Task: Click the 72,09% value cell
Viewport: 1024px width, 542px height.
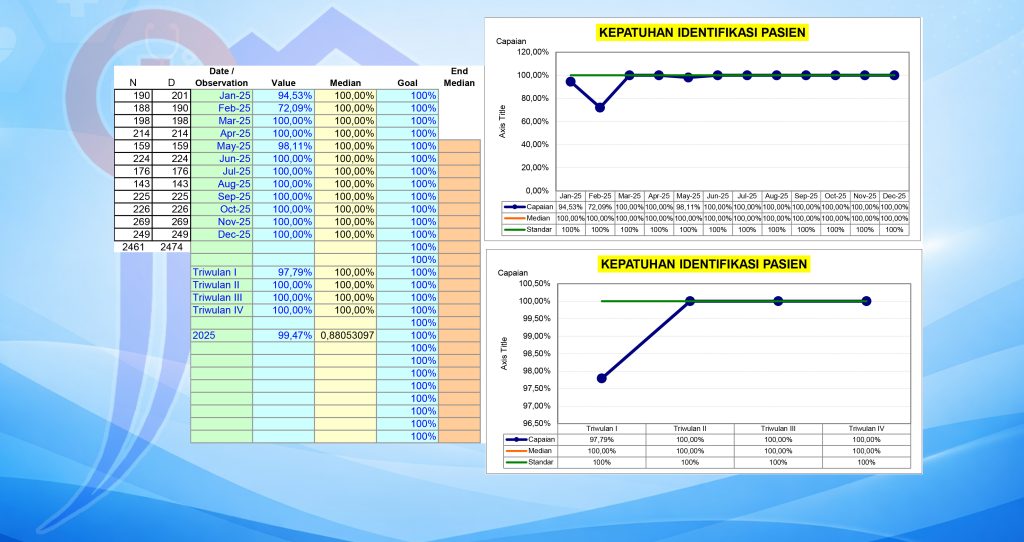Action: 283,108
